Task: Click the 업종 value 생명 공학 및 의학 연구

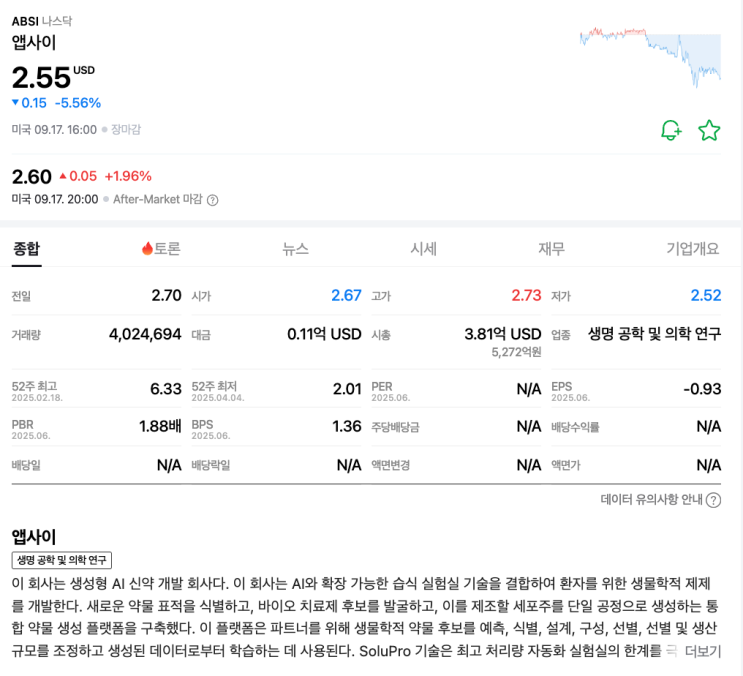Action: click(654, 334)
